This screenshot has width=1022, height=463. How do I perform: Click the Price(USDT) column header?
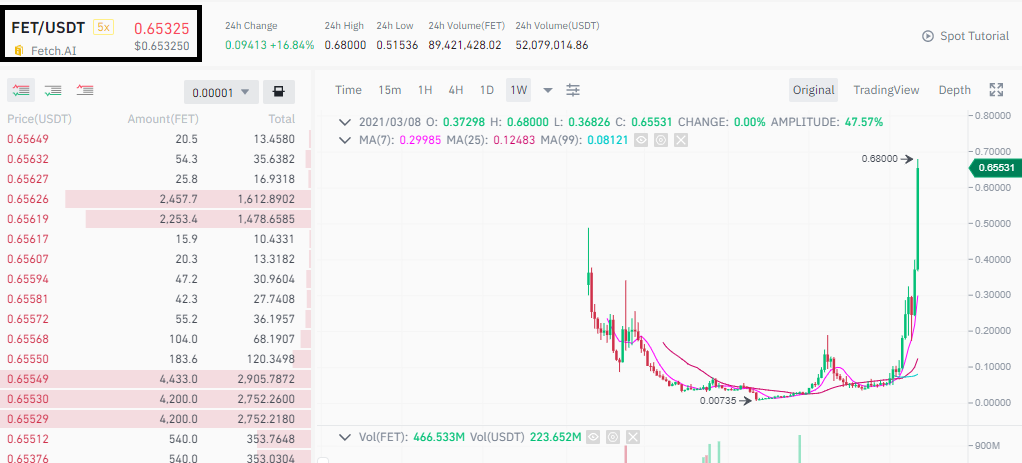point(39,119)
